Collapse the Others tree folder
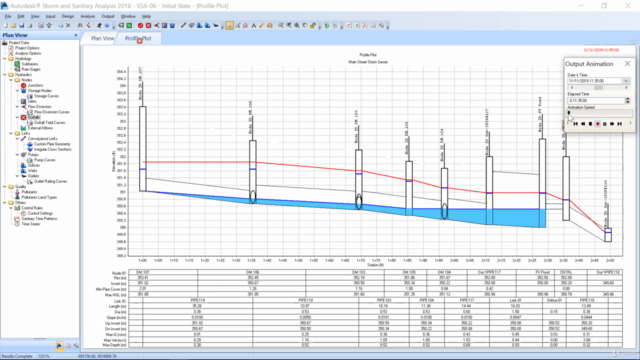 point(5,202)
